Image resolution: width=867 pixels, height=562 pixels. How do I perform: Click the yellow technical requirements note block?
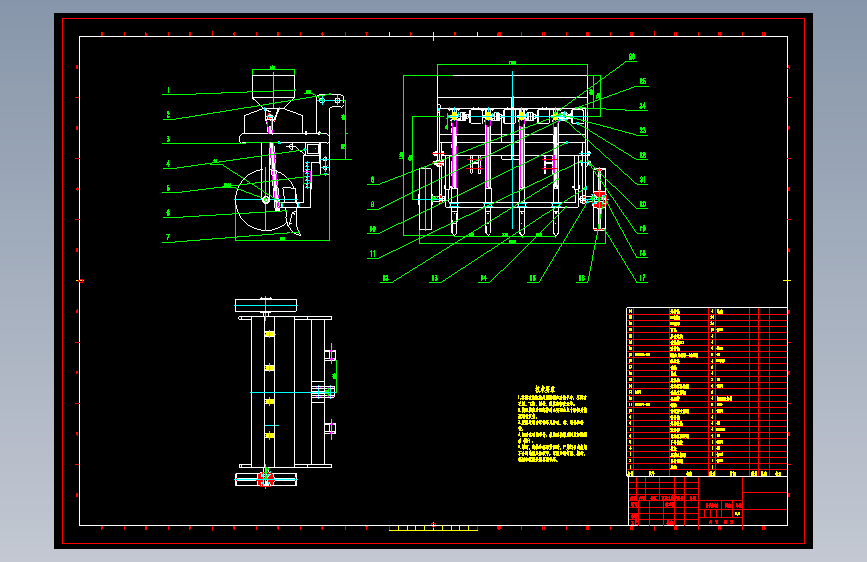[552, 424]
